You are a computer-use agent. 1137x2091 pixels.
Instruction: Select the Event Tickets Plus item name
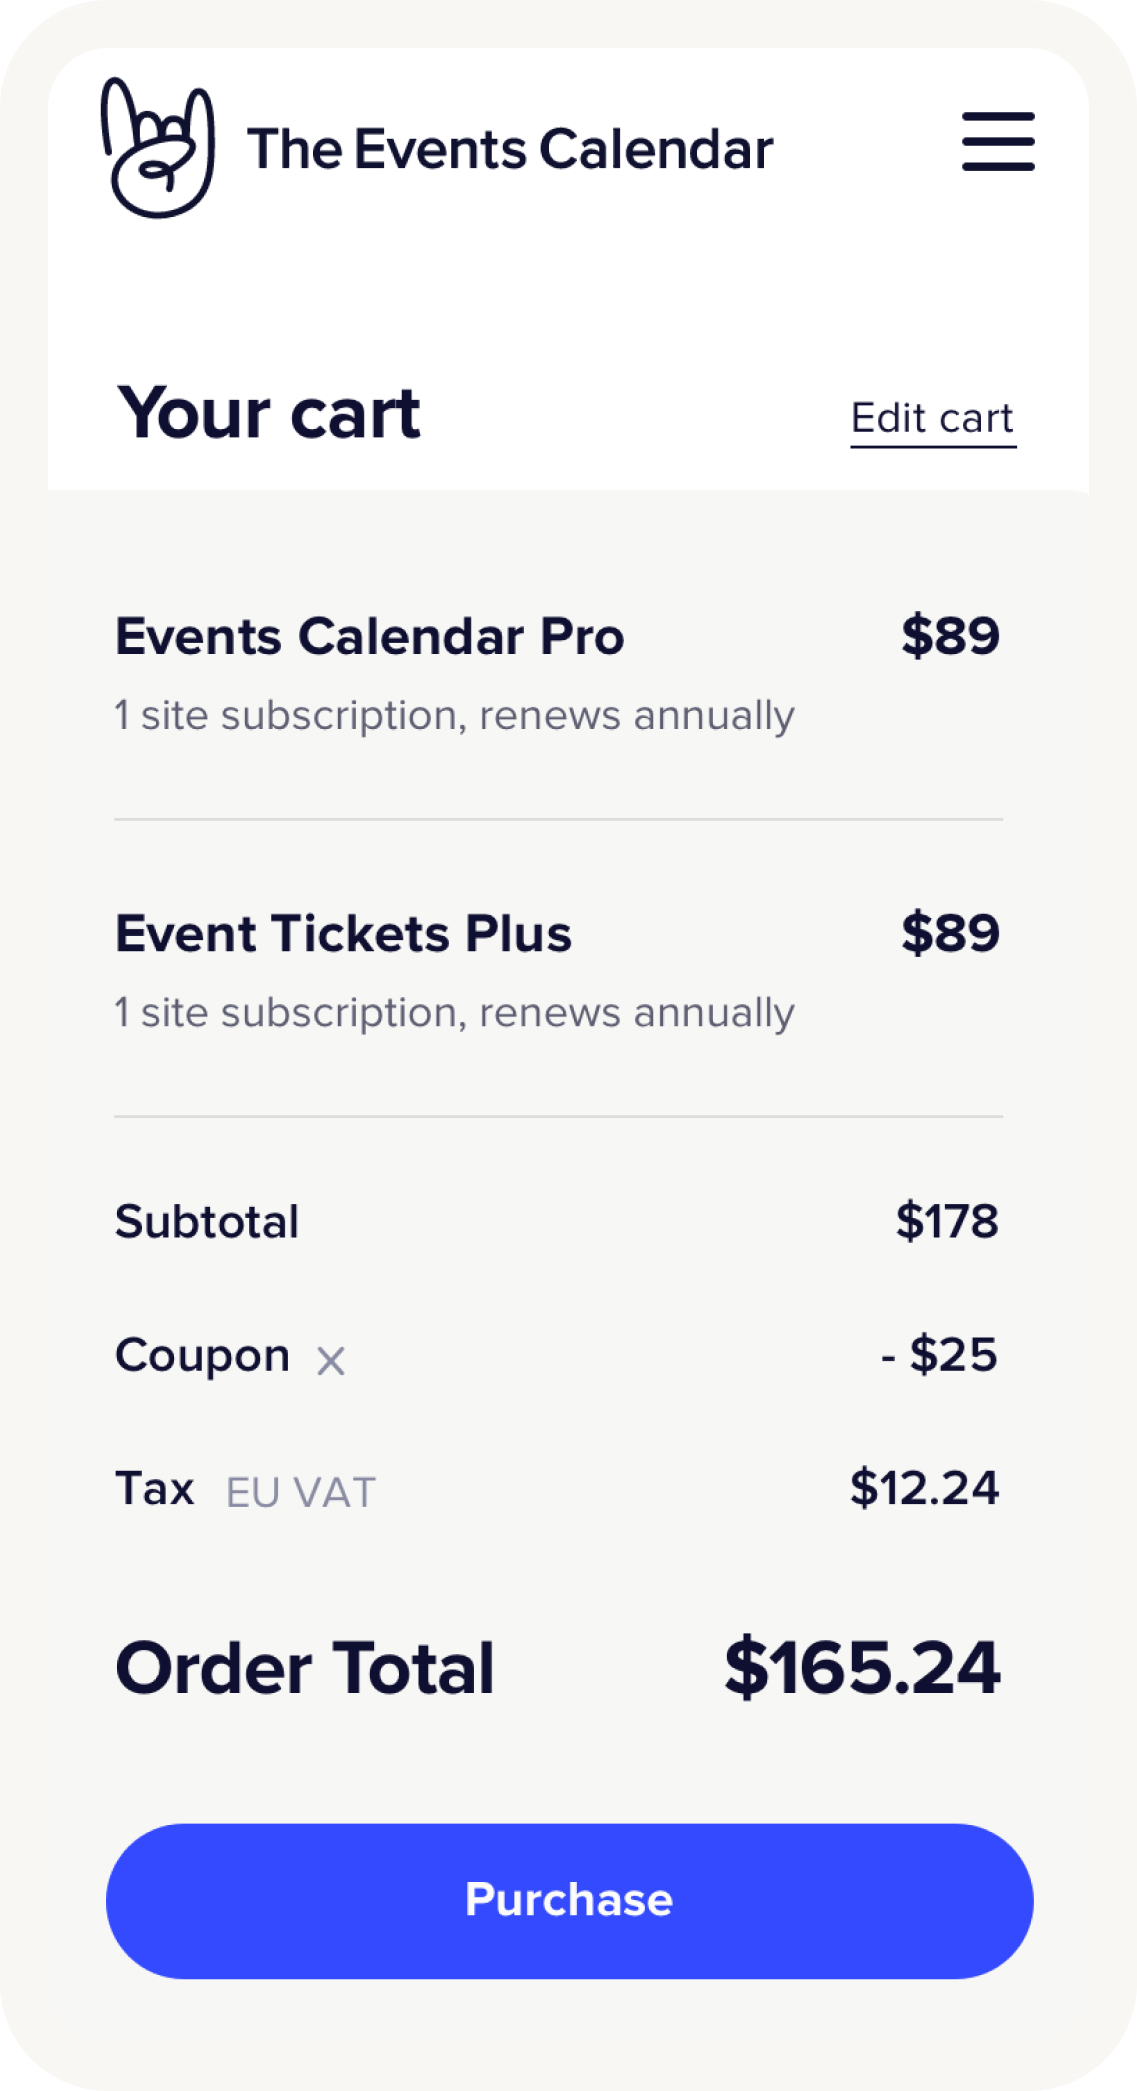[343, 934]
